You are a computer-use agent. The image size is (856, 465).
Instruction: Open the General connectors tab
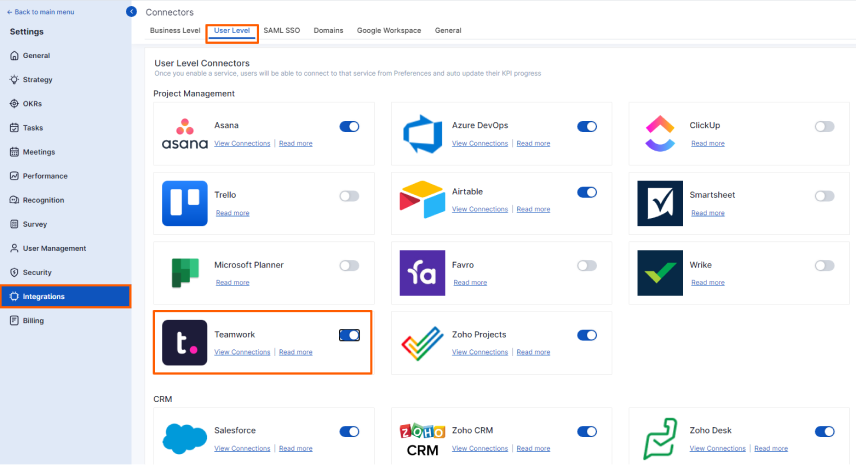click(448, 31)
